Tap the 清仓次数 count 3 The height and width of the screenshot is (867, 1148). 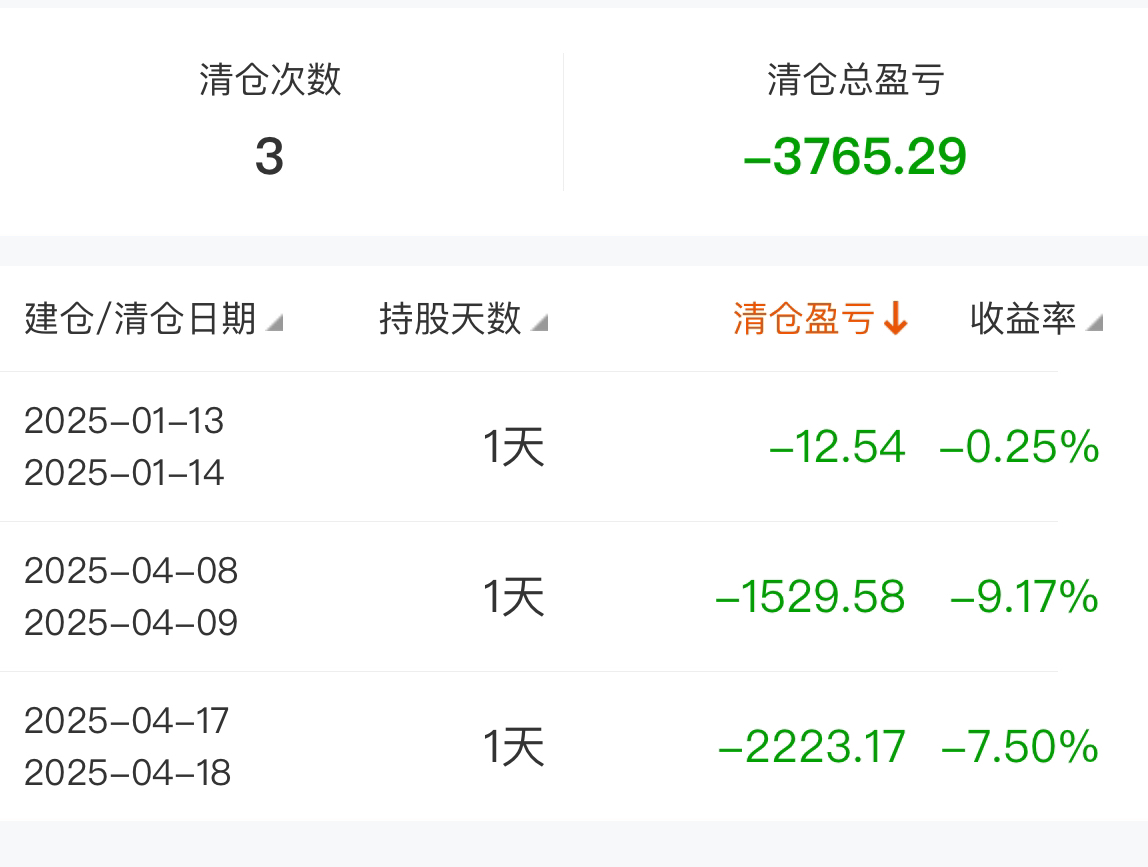(269, 157)
